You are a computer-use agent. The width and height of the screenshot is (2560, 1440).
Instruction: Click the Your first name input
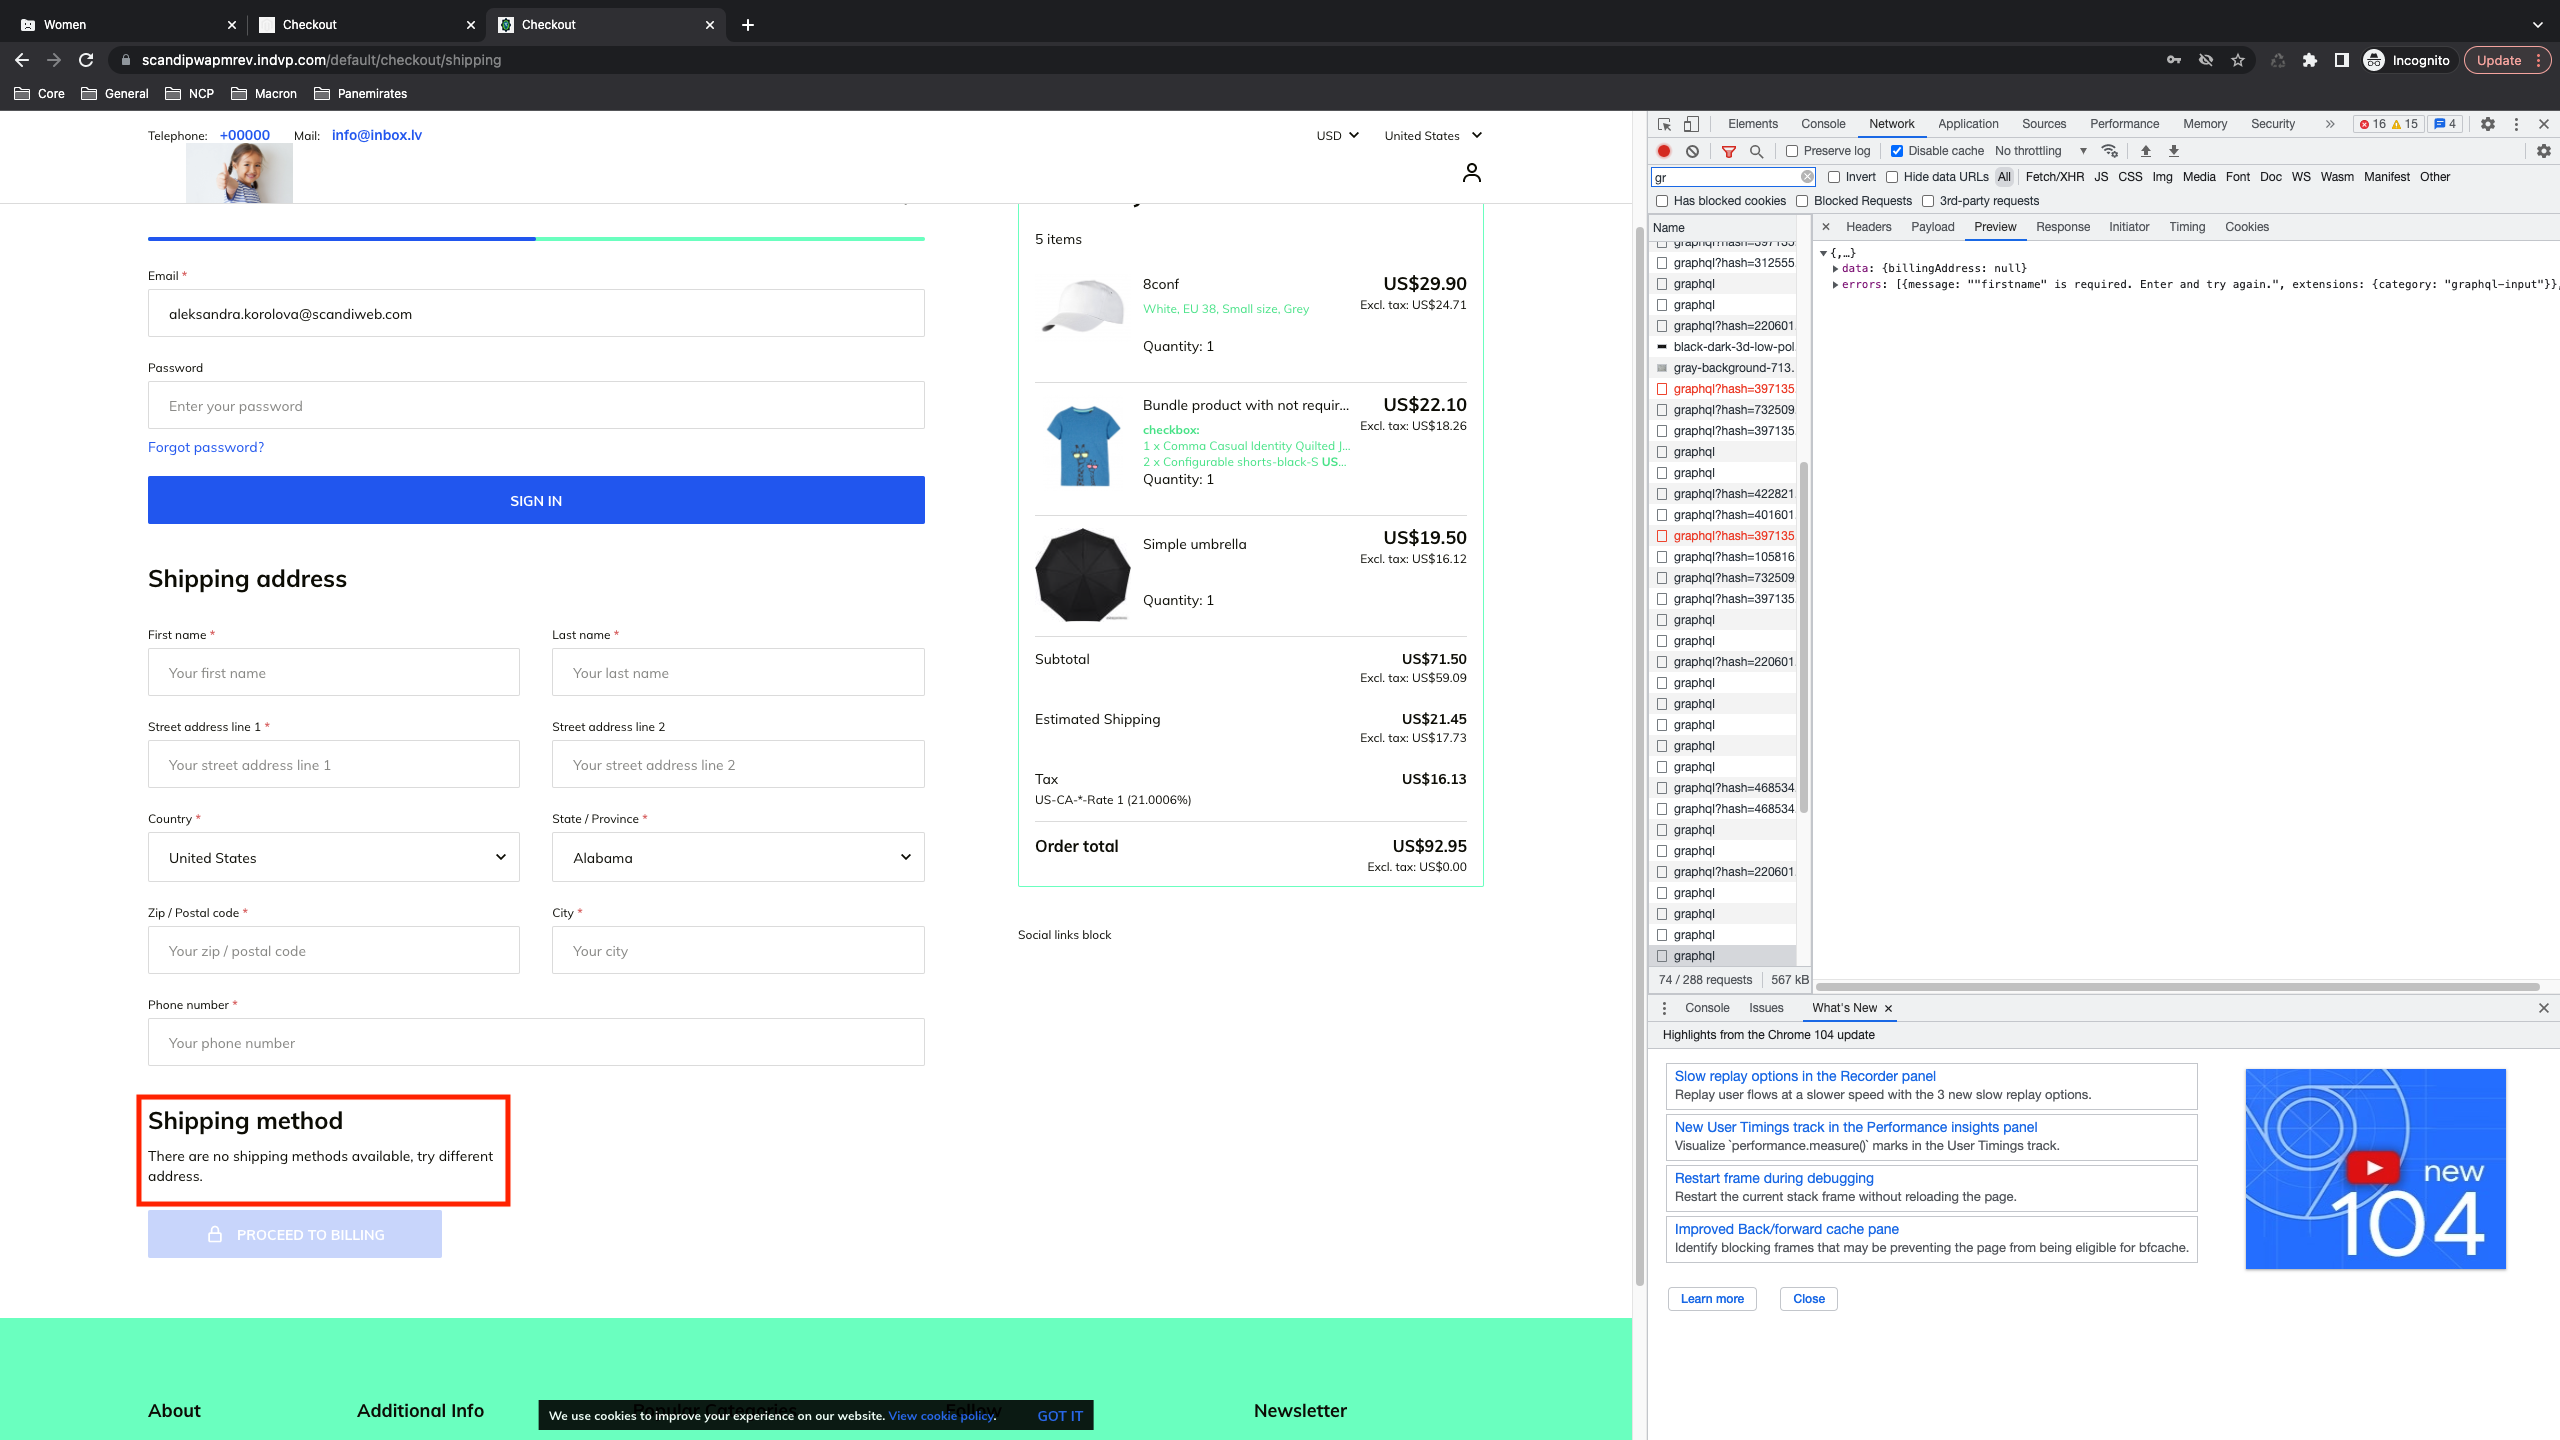coord(334,672)
